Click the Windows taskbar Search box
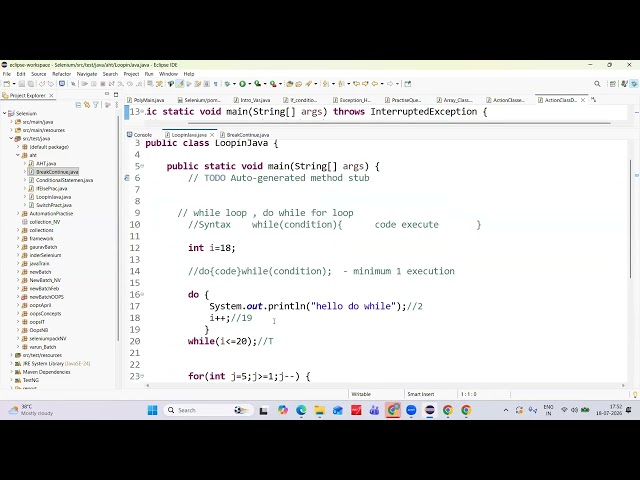 [209, 410]
